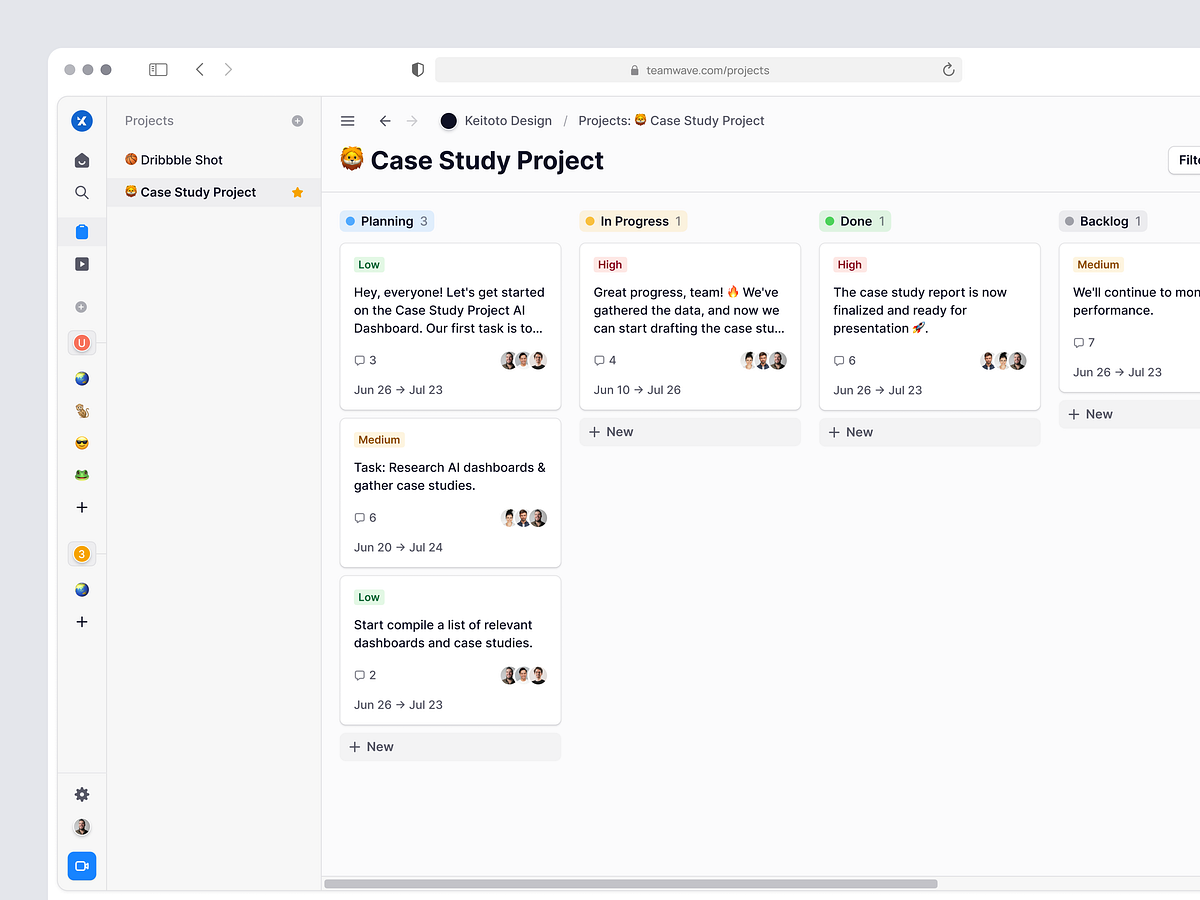Screen dimensions: 1200x900
Task: Switch to the Dribbble Shot project
Action: click(x=183, y=159)
